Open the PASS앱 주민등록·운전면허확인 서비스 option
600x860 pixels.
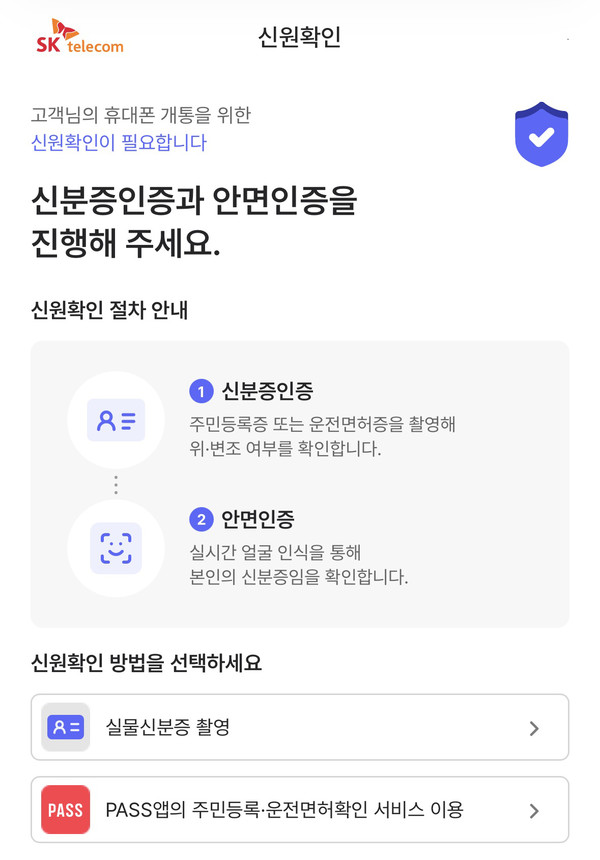[300, 810]
